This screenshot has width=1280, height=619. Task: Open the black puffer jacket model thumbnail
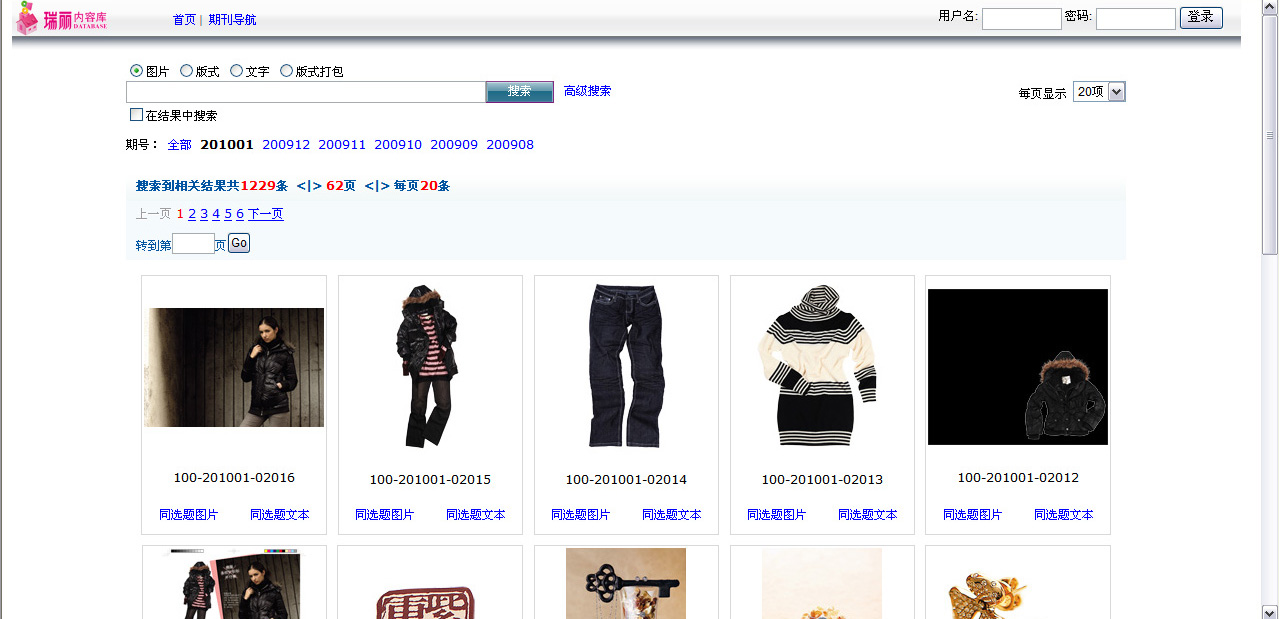(234, 367)
